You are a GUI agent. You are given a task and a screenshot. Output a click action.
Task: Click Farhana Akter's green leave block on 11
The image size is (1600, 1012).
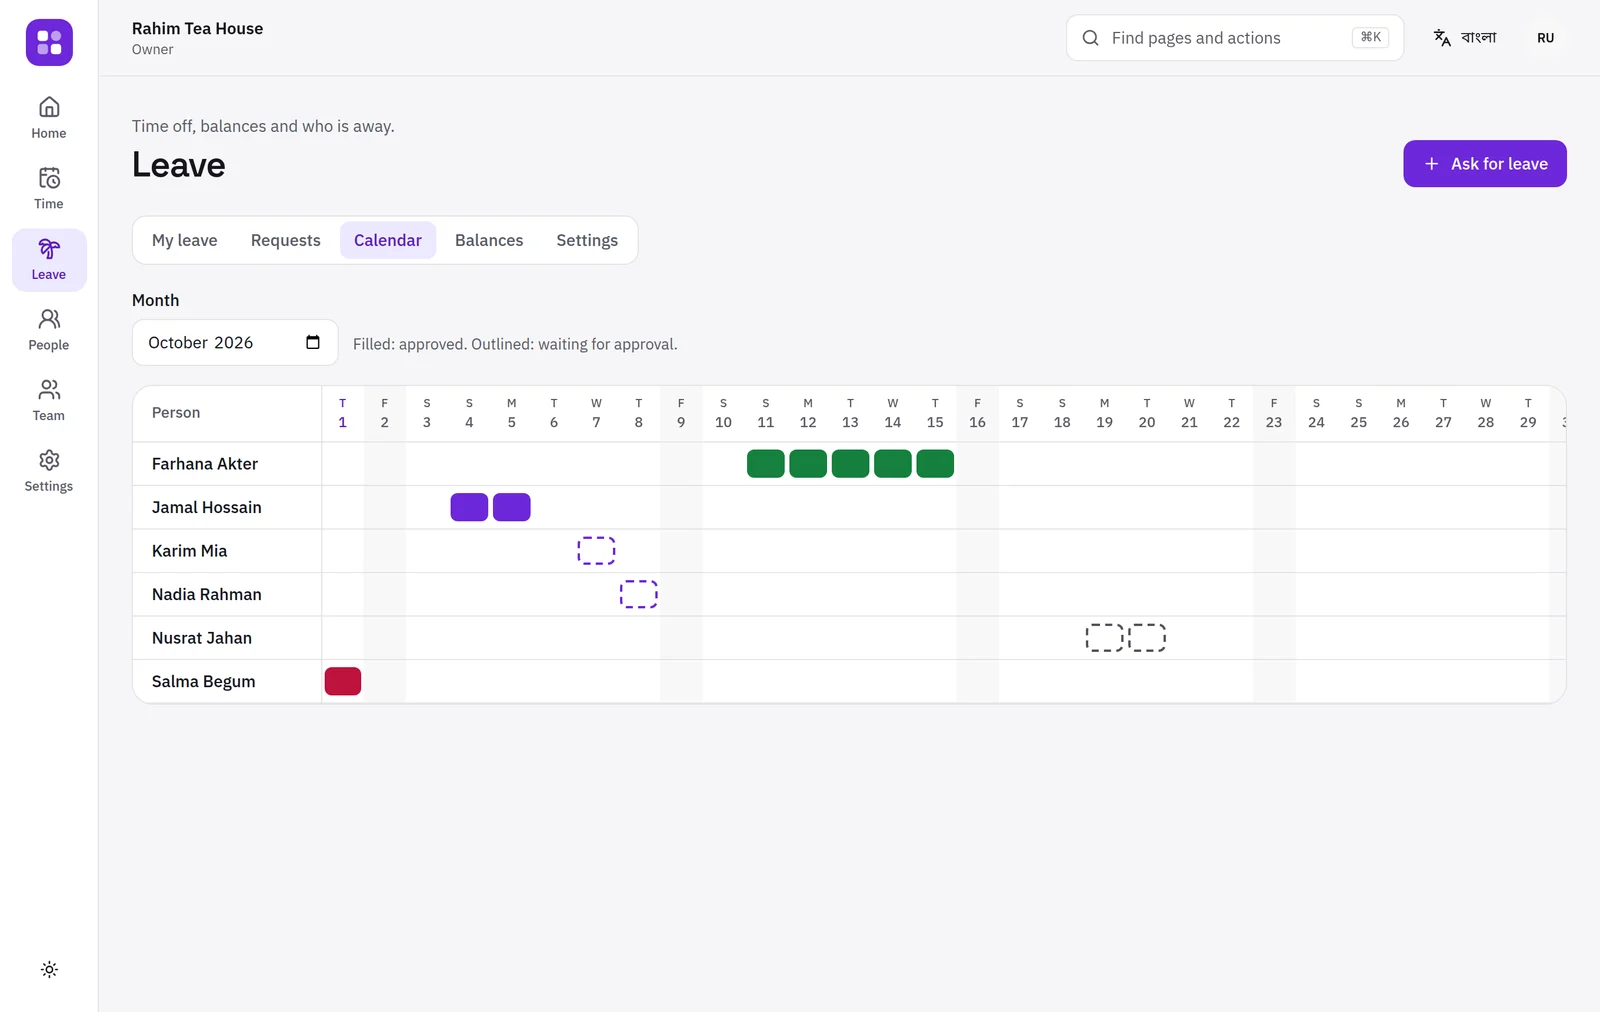[x=766, y=464]
